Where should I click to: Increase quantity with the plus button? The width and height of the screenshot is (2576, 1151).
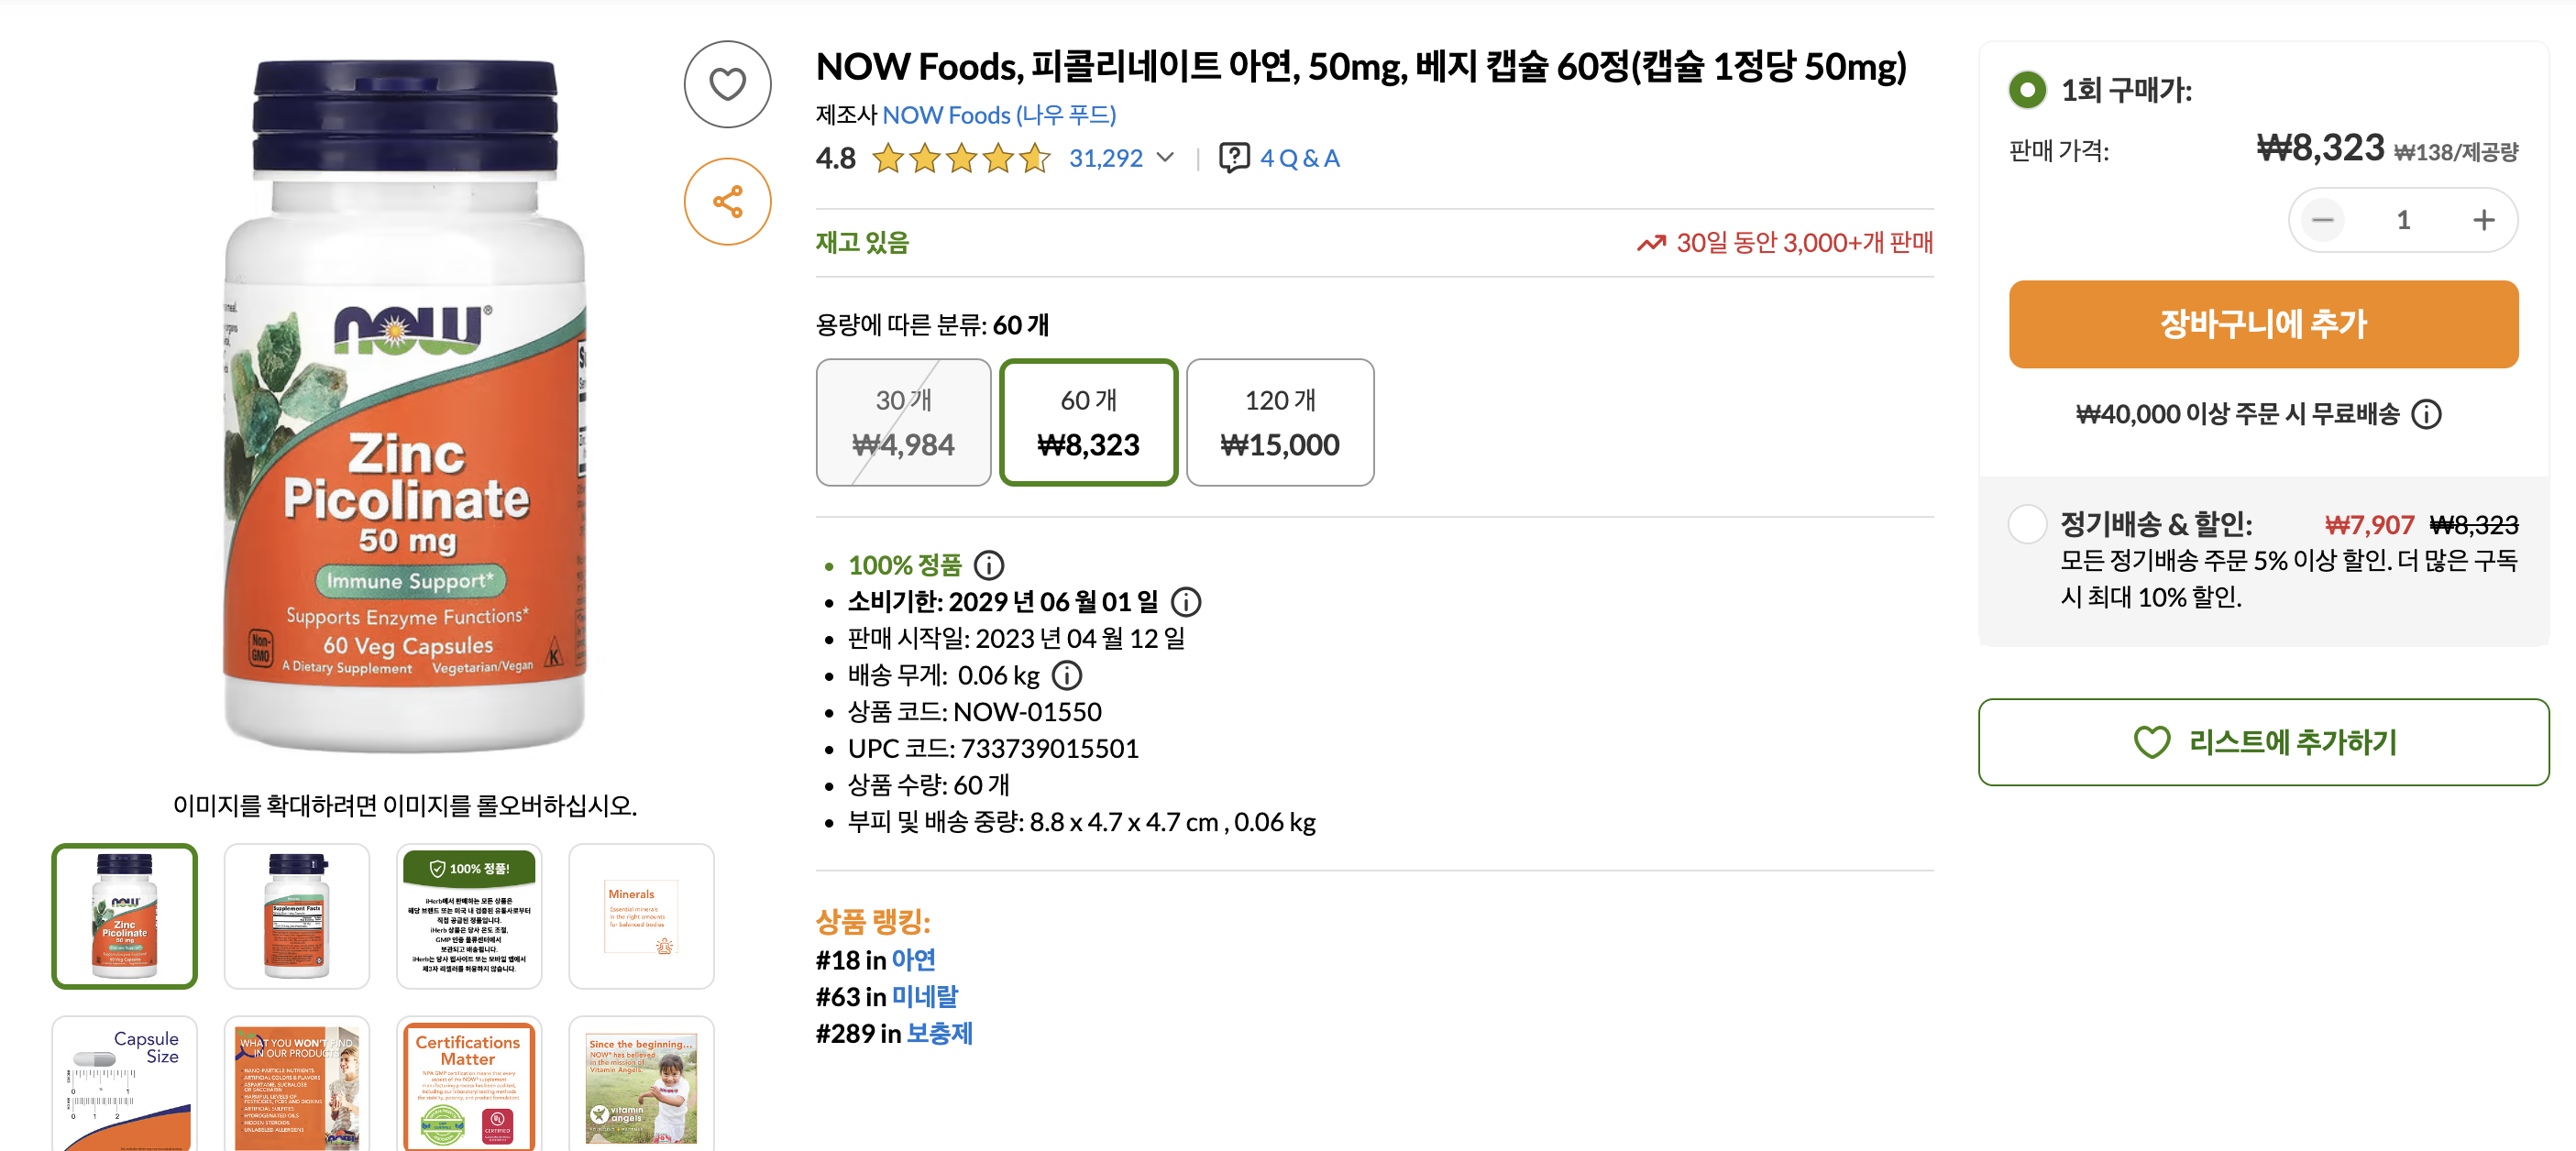point(2483,220)
